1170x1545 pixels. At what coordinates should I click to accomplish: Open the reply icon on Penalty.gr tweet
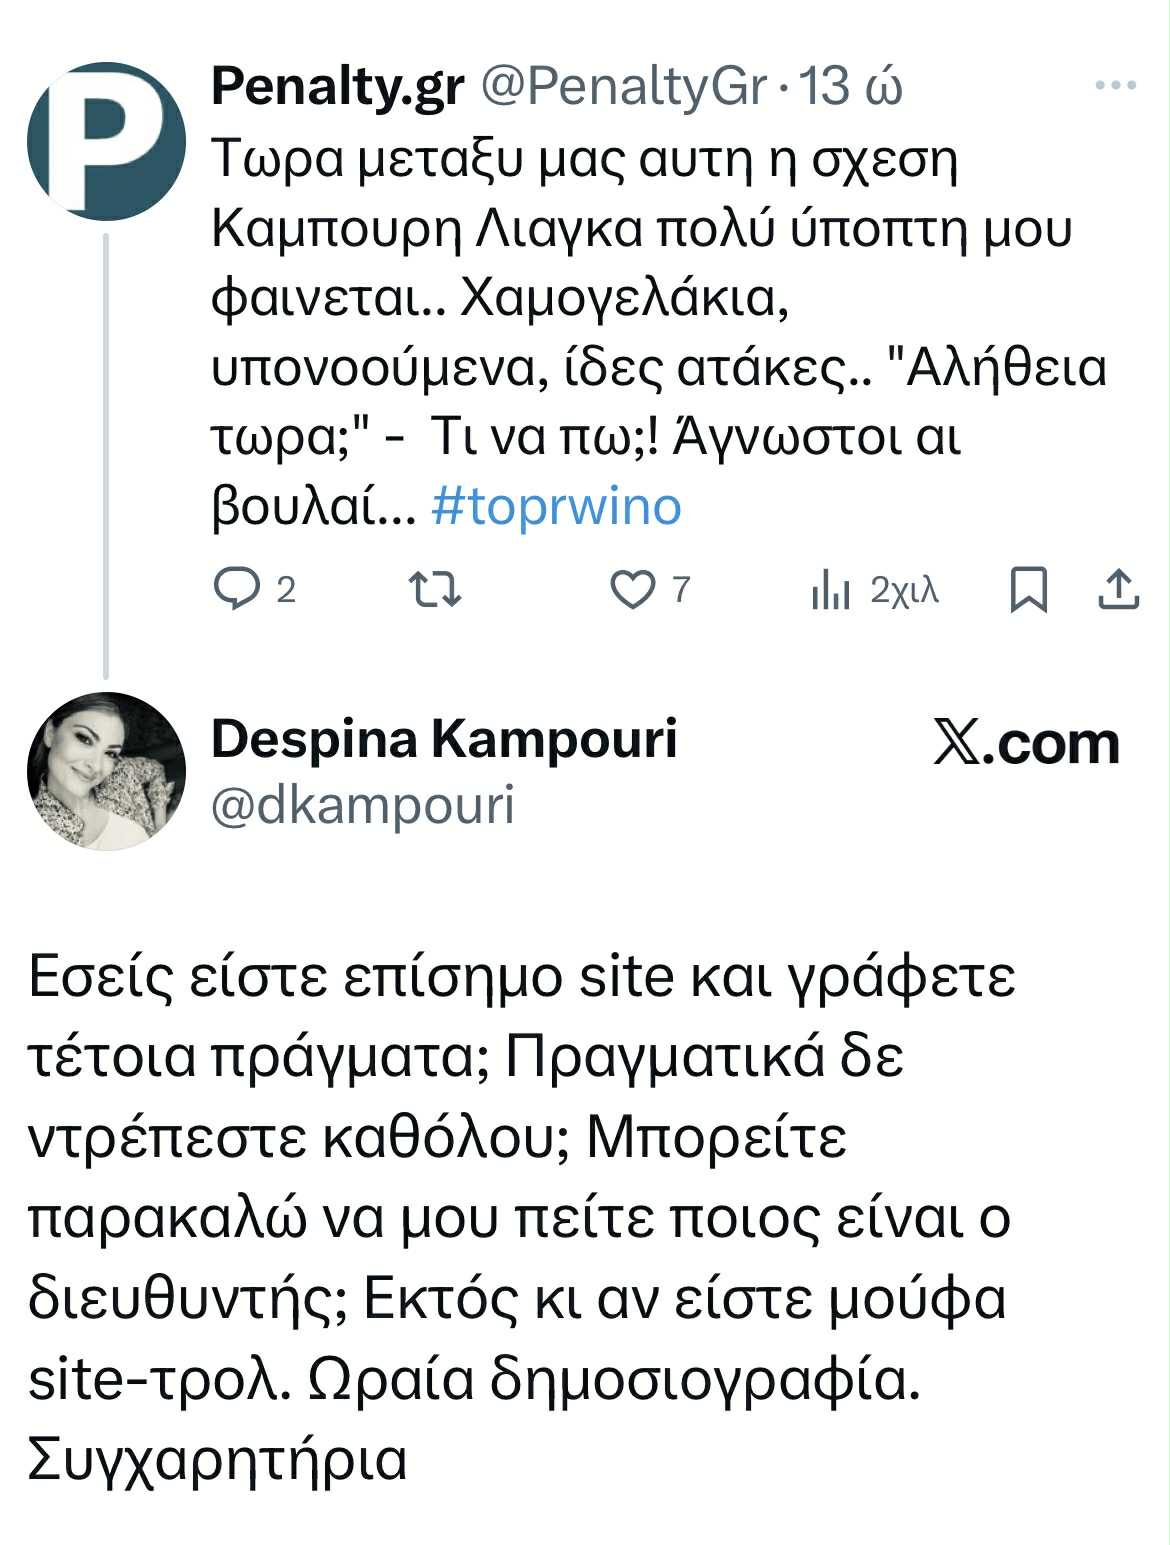coord(236,590)
